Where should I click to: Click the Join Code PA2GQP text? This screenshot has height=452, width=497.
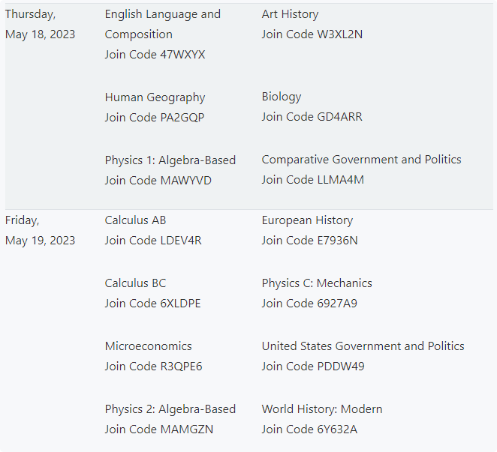pyautogui.click(x=155, y=117)
